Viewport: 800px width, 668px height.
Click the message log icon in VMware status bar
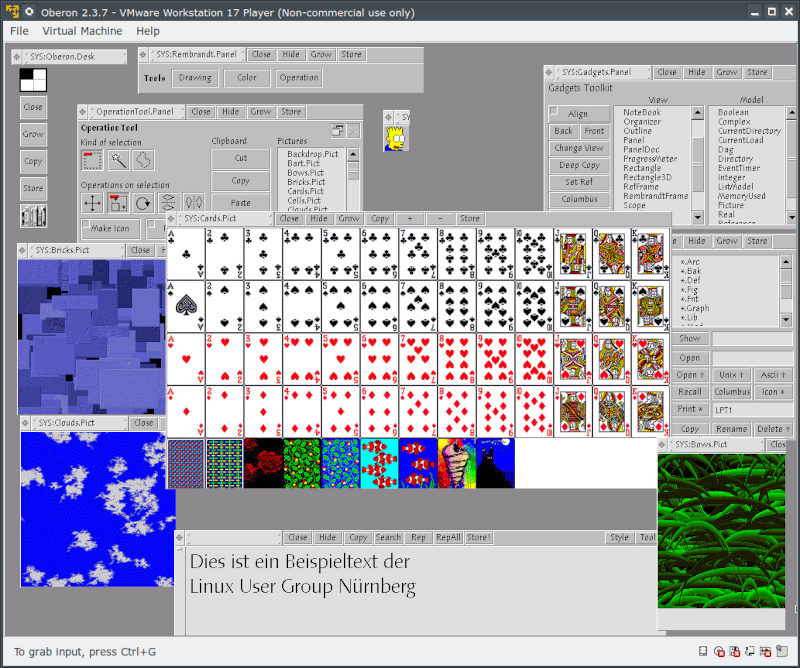point(782,651)
